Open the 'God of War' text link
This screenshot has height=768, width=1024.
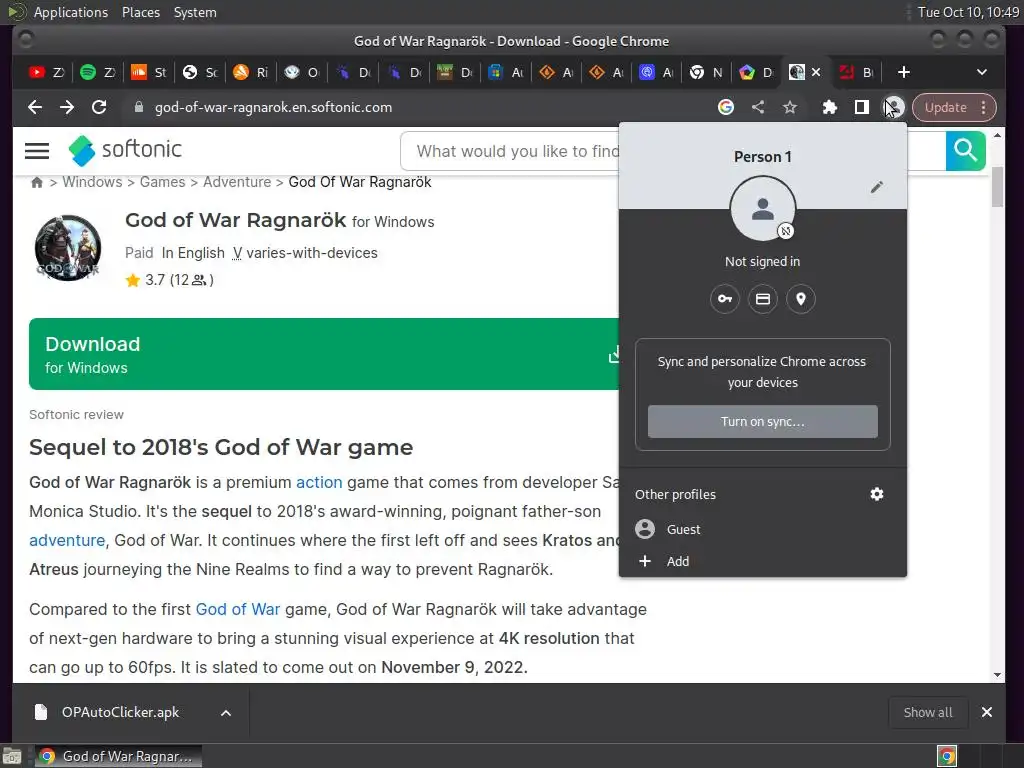(x=238, y=609)
